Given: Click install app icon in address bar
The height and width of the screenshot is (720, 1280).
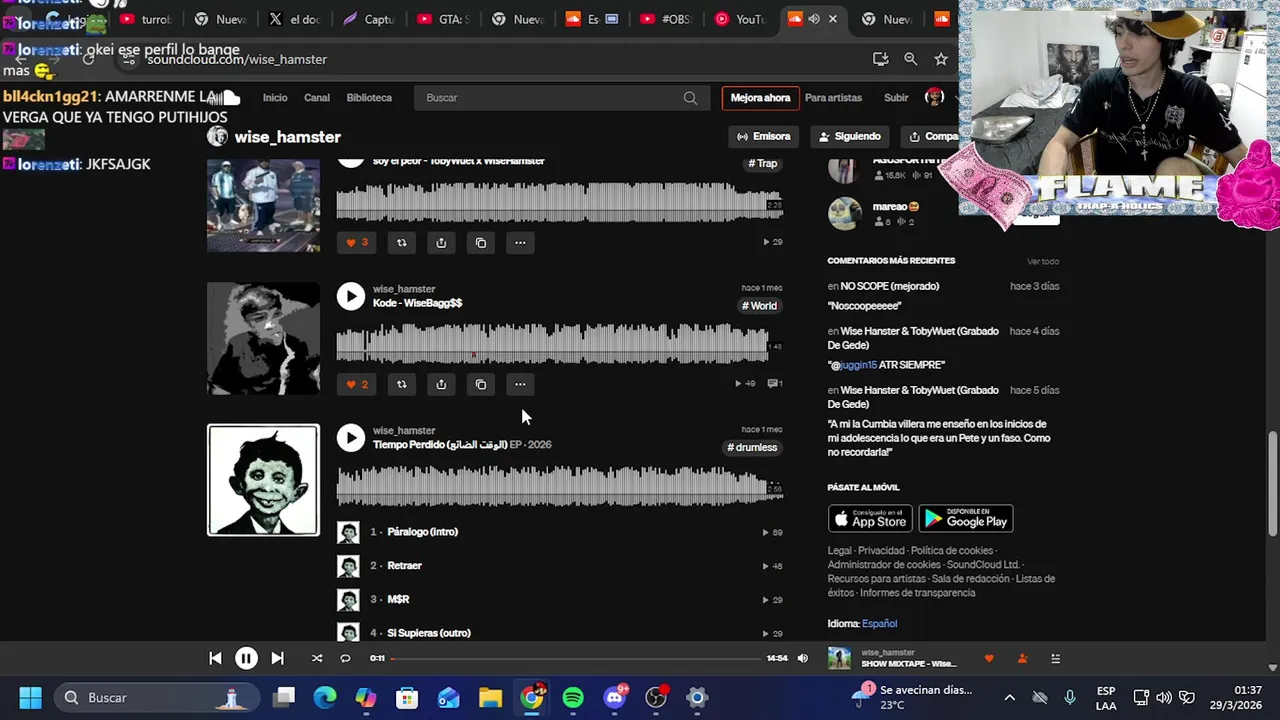Looking at the screenshot, I should pyautogui.click(x=880, y=59).
